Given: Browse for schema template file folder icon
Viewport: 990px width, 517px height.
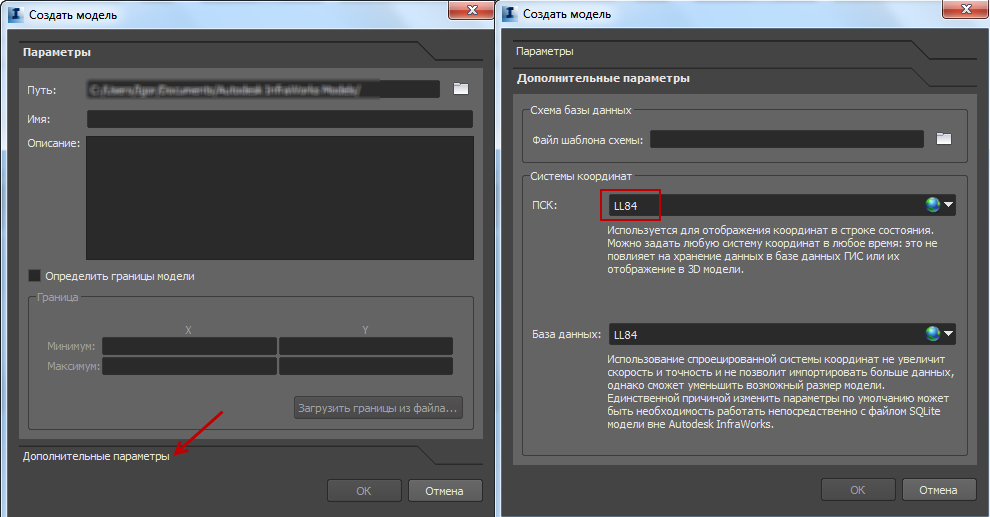Looking at the screenshot, I should [943, 138].
